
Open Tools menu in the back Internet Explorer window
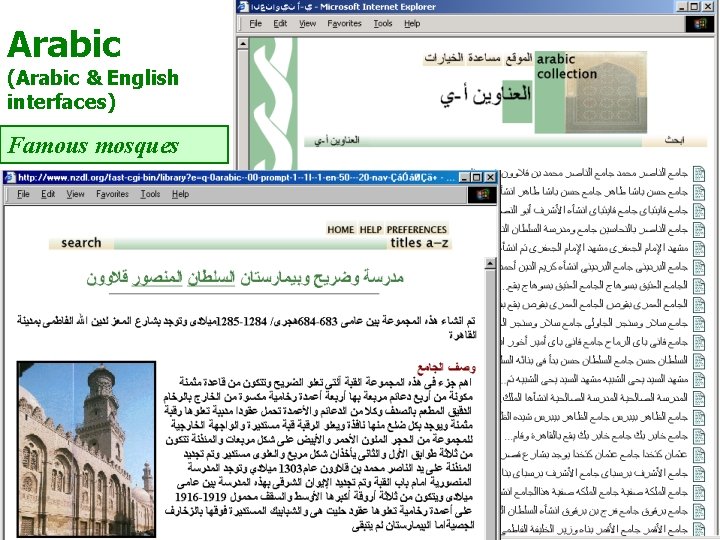382,23
